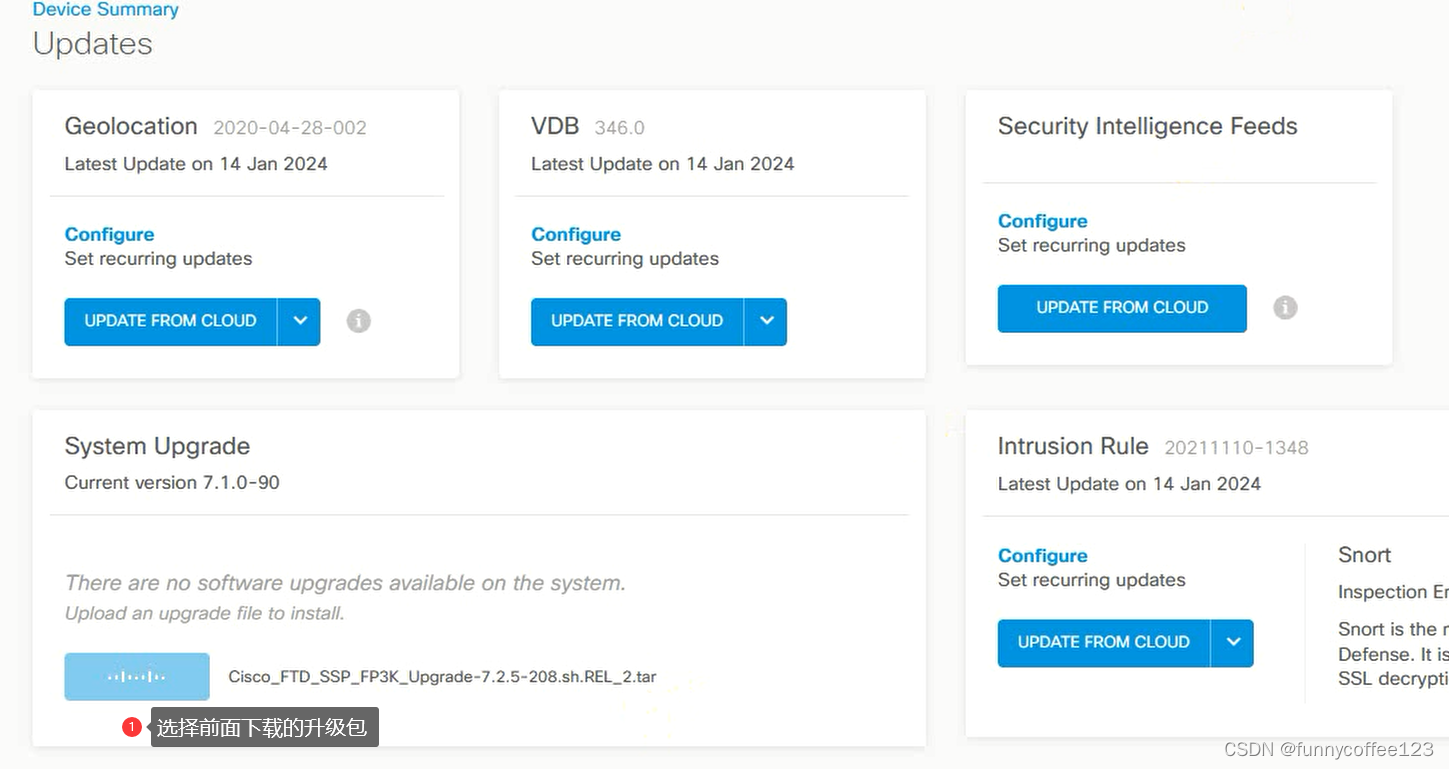Expand VDB update dropdown arrow
Image resolution: width=1449 pixels, height=769 pixels.
click(x=766, y=321)
